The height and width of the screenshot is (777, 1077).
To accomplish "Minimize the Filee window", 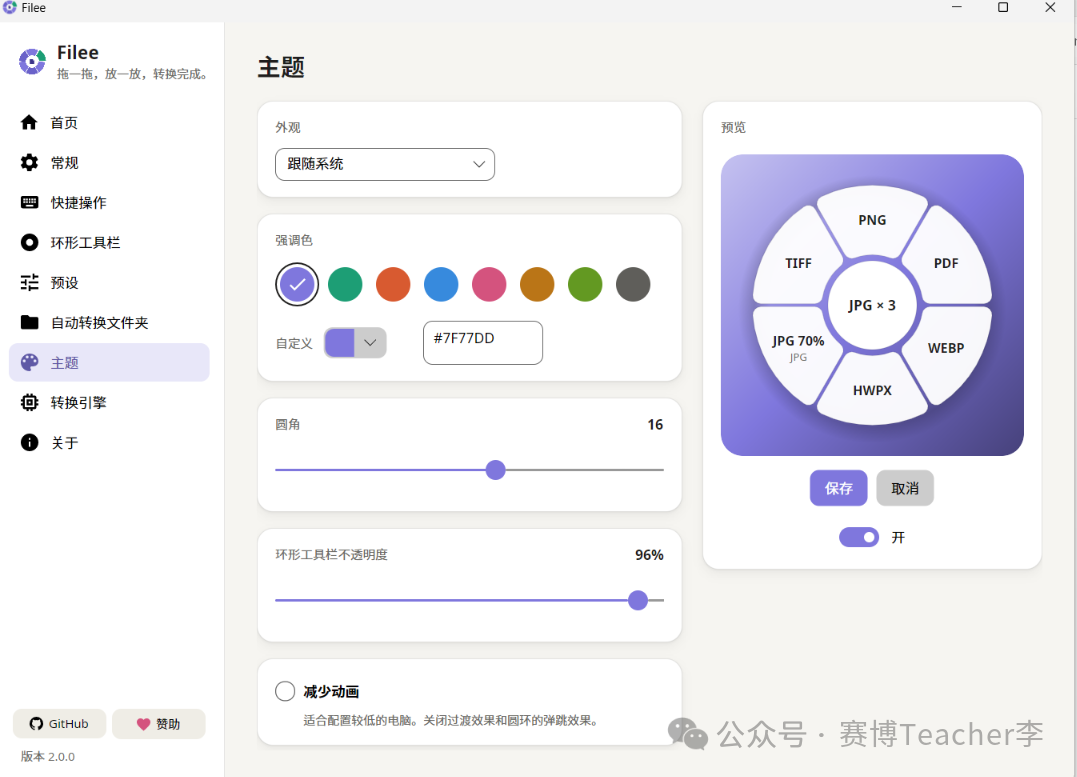I will [956, 8].
